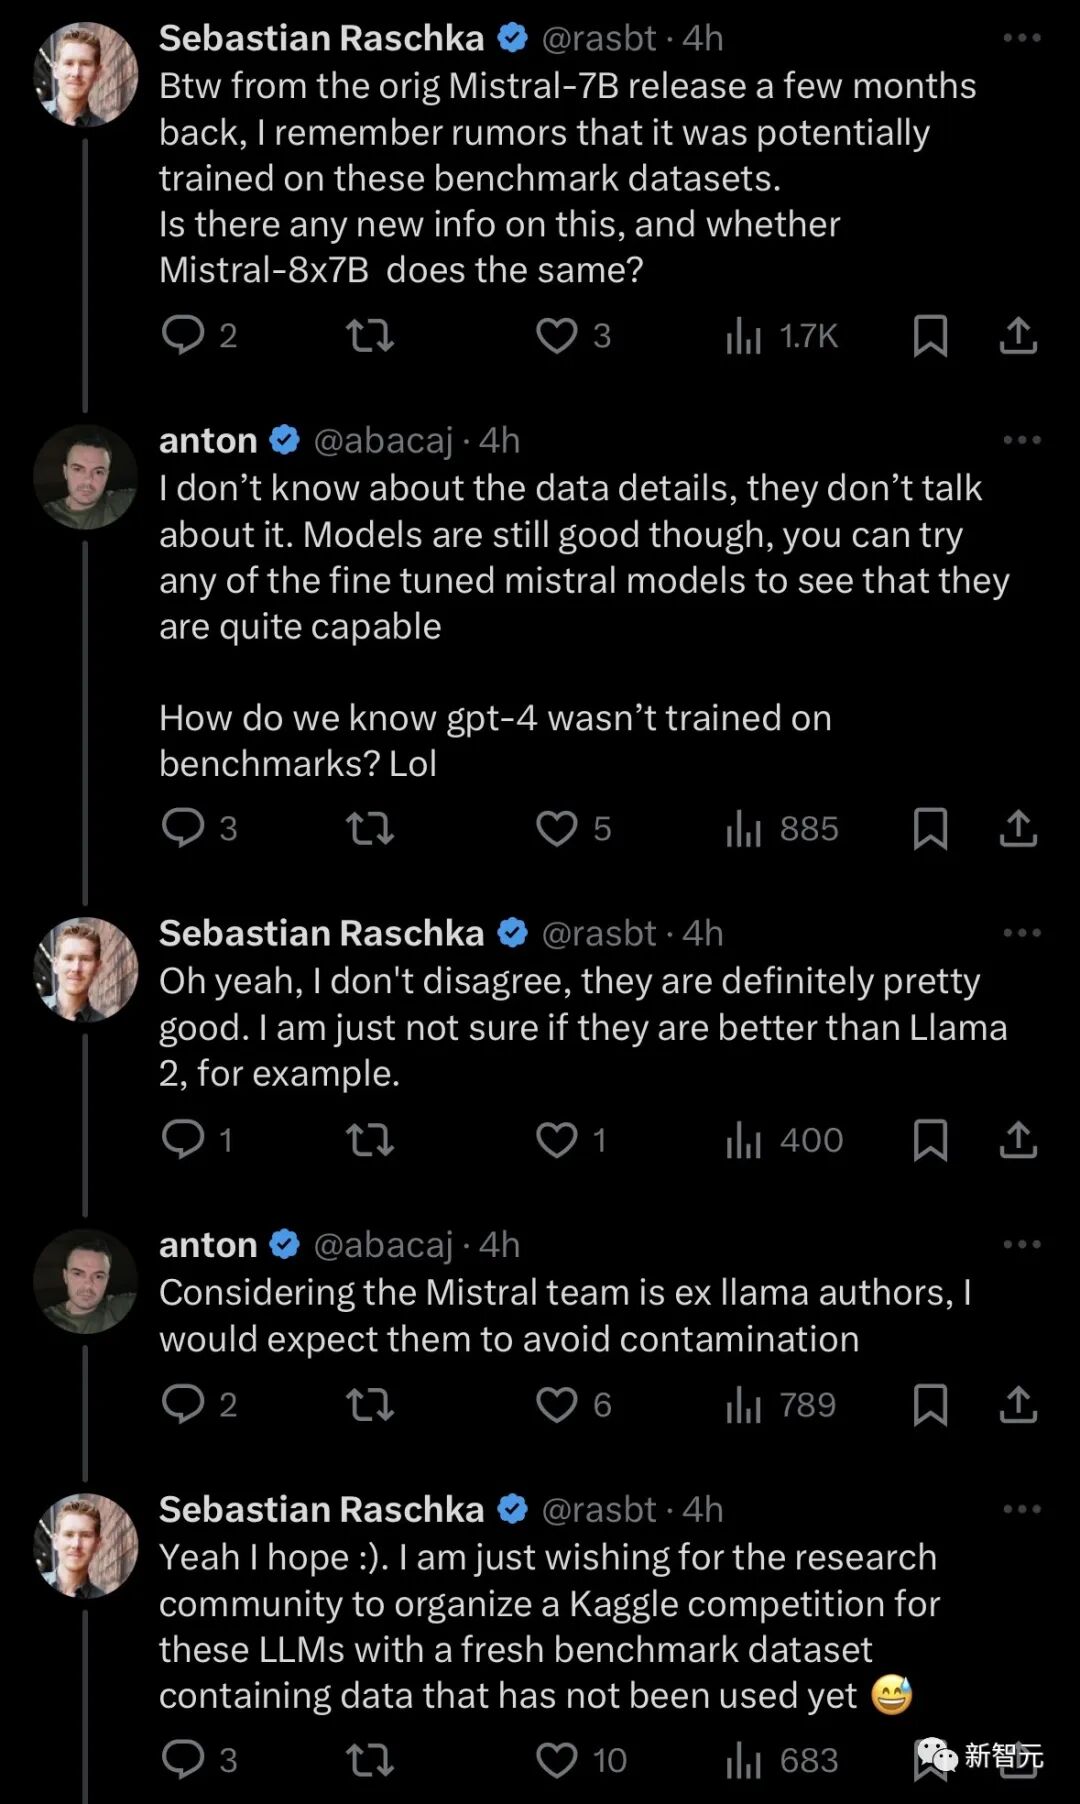View analytics showing 683 views
The height and width of the screenshot is (1804, 1080).
point(782,1760)
